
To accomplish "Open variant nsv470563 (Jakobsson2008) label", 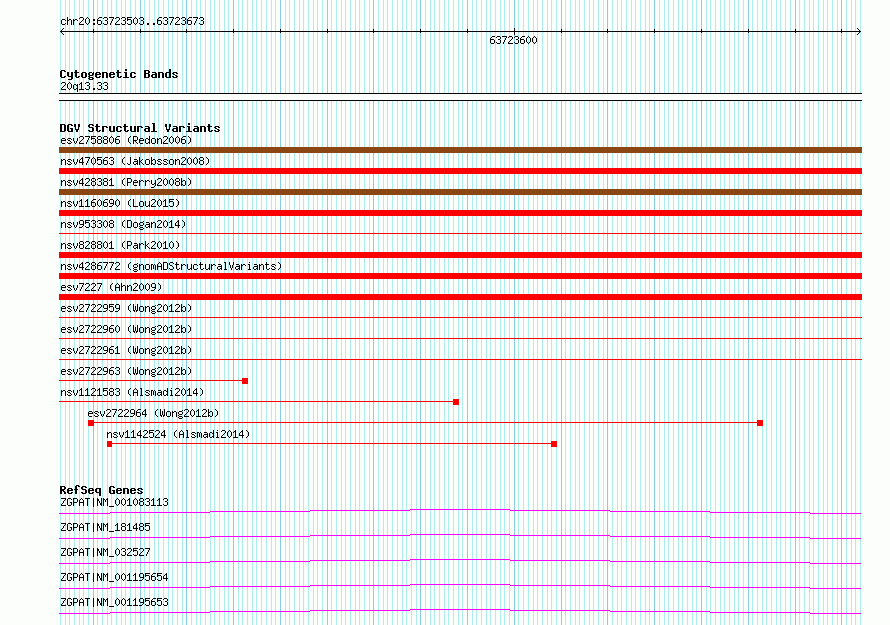I will (x=135, y=161).
